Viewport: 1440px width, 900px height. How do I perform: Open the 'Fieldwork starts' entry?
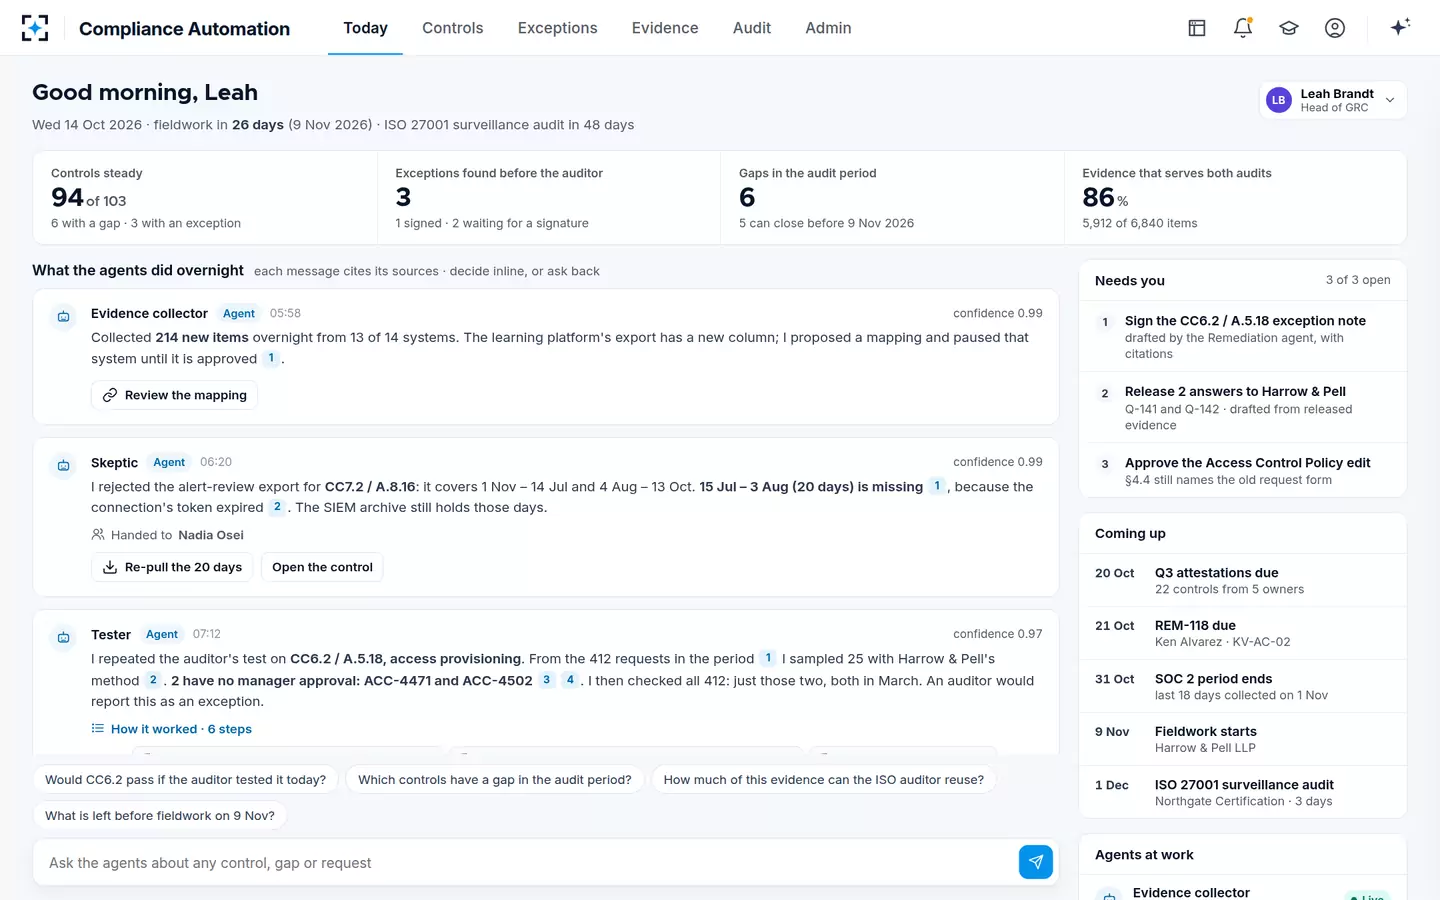pos(1243,739)
